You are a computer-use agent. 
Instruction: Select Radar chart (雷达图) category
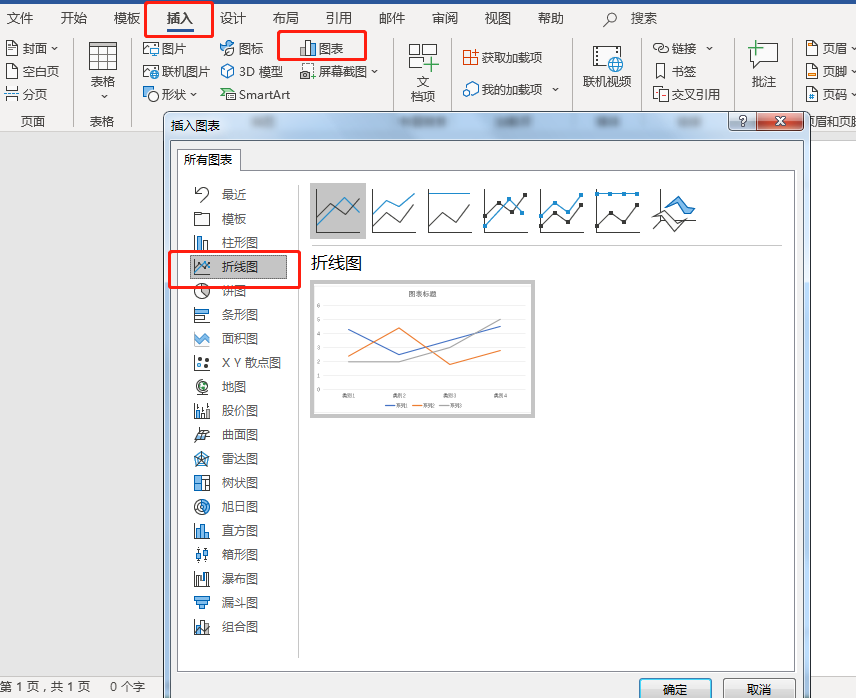225,459
